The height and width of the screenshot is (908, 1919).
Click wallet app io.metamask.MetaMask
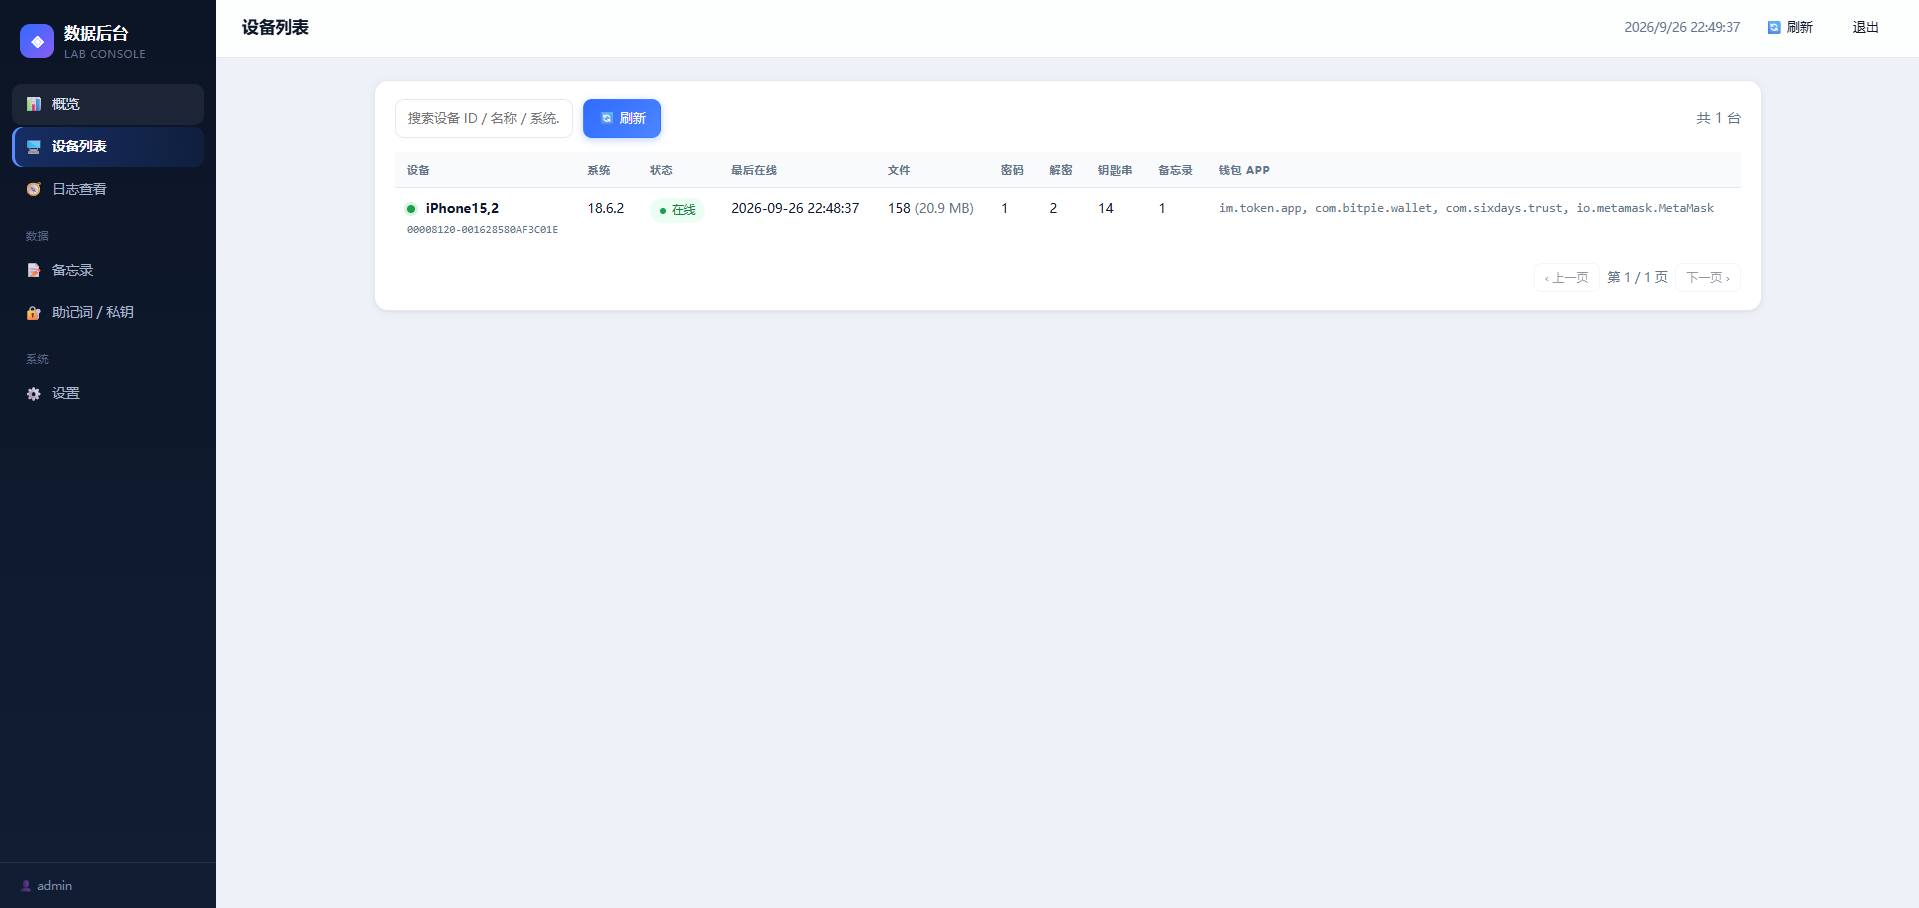point(1645,208)
